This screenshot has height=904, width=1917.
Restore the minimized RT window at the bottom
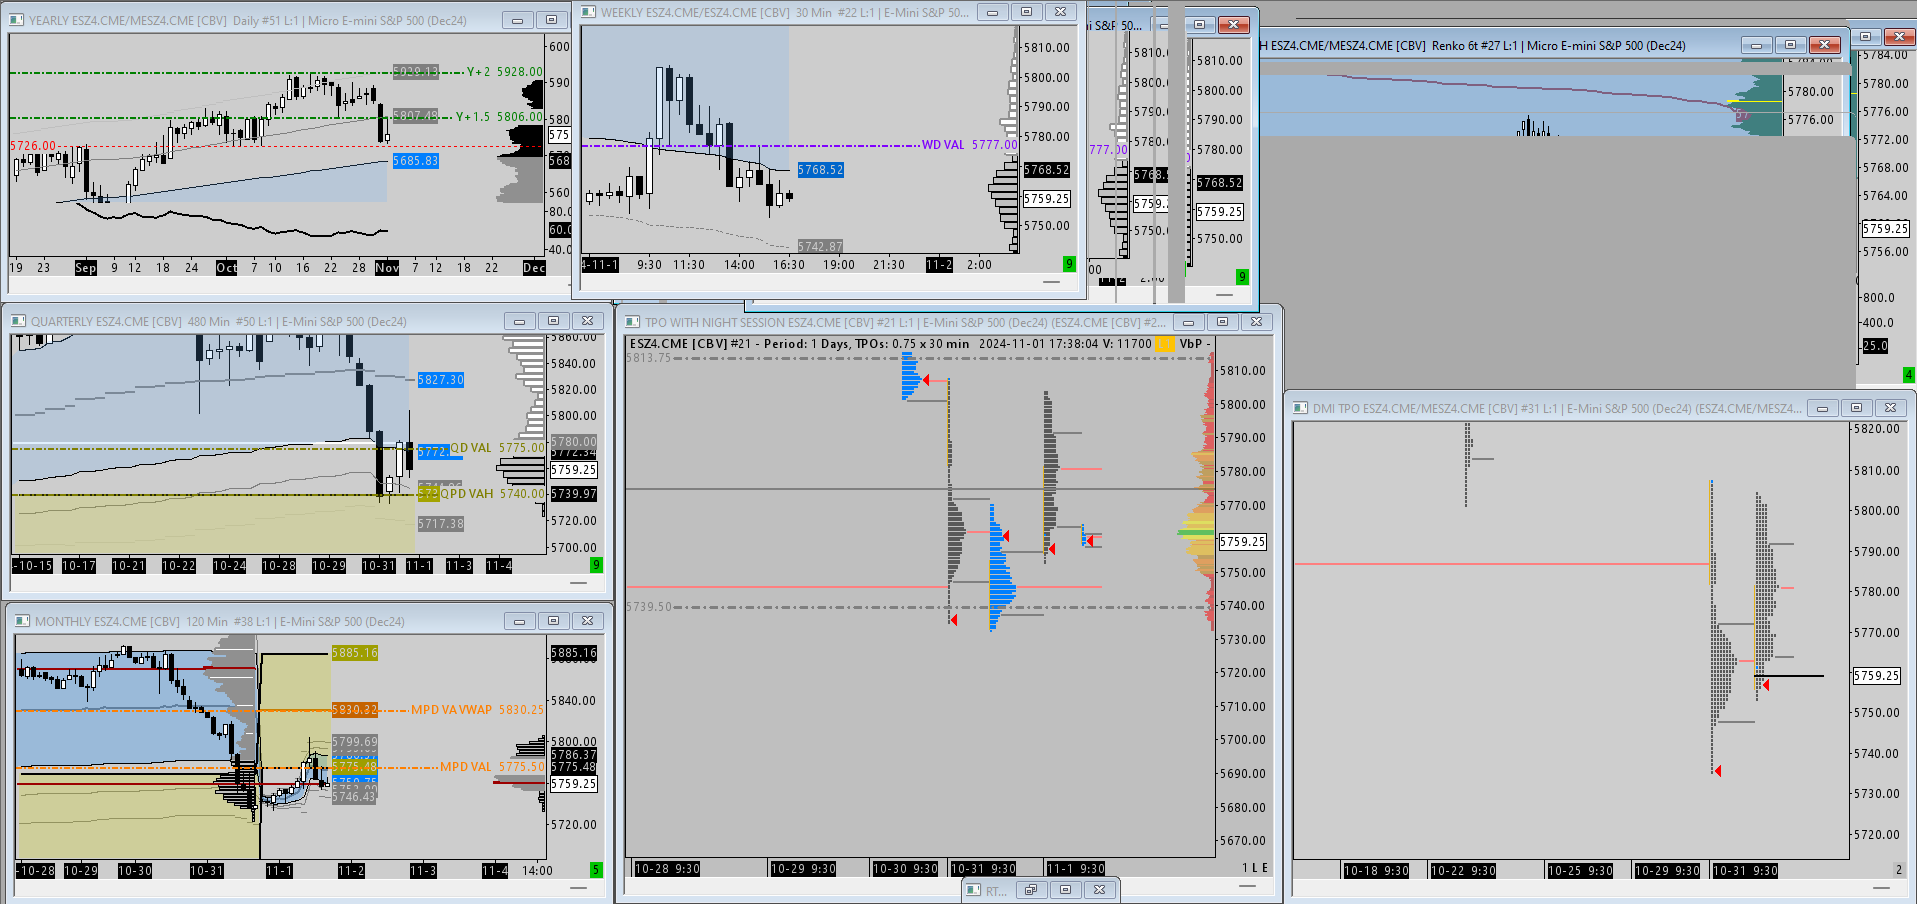[1031, 890]
